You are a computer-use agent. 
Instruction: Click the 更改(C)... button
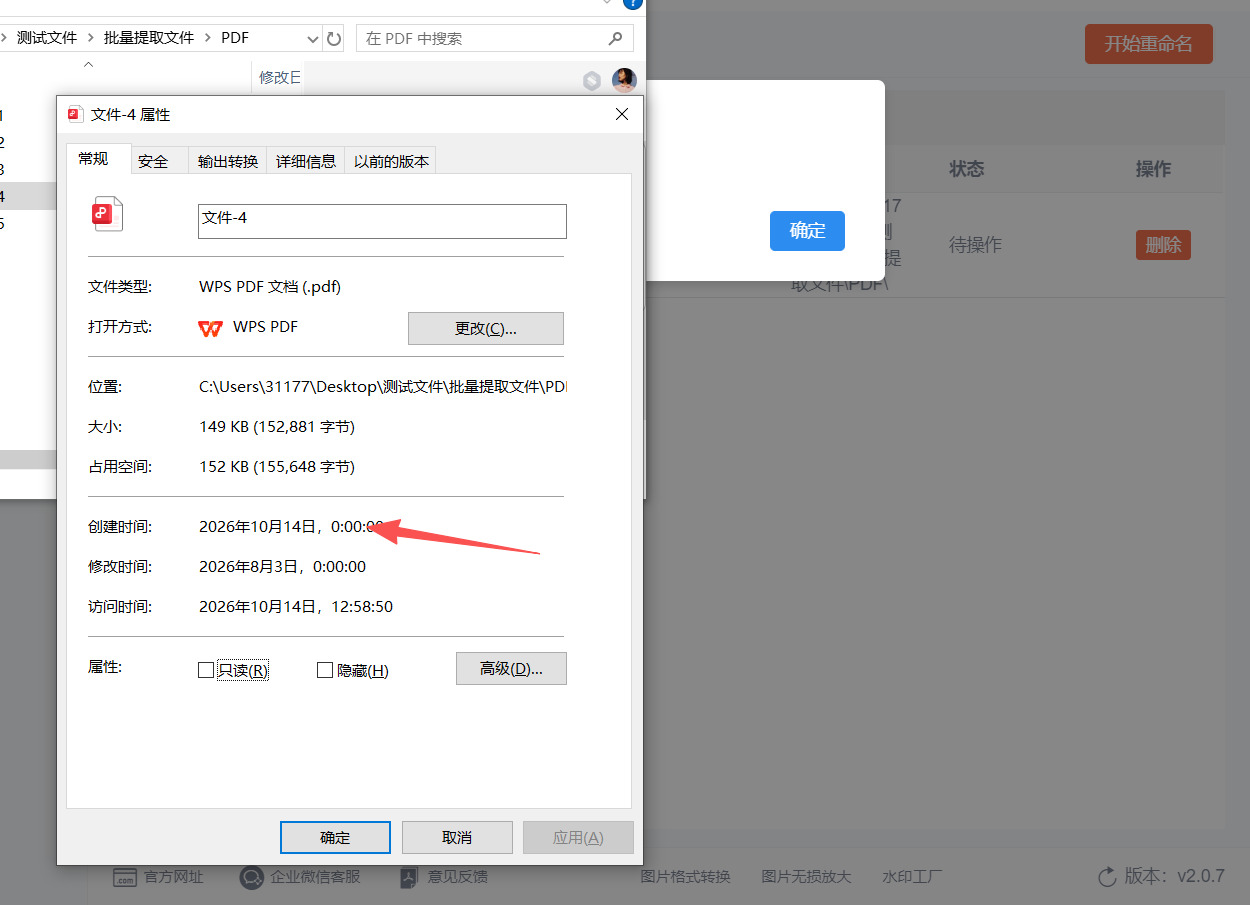pyautogui.click(x=486, y=329)
